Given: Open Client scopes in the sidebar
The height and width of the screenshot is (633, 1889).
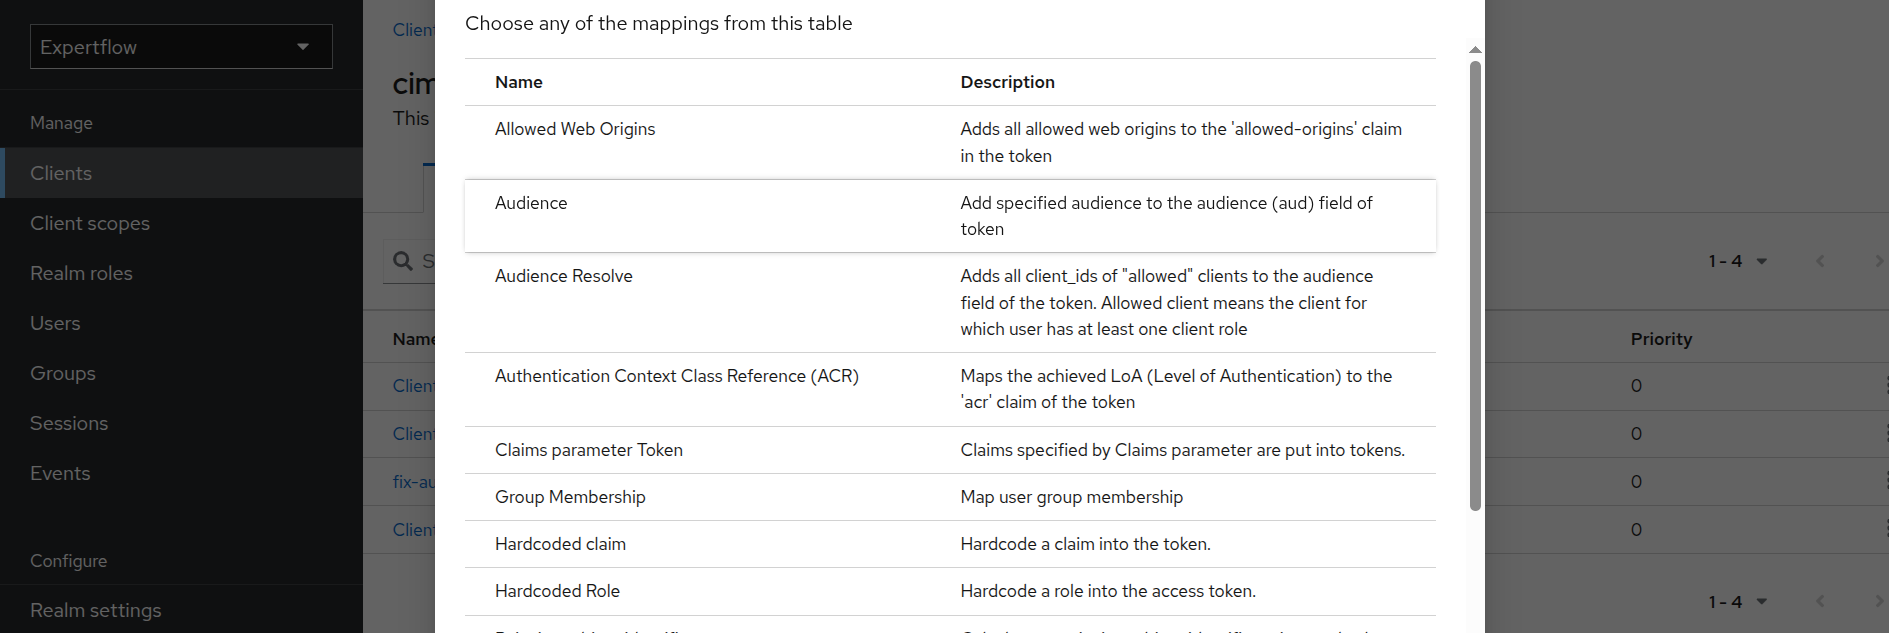Looking at the screenshot, I should point(90,223).
